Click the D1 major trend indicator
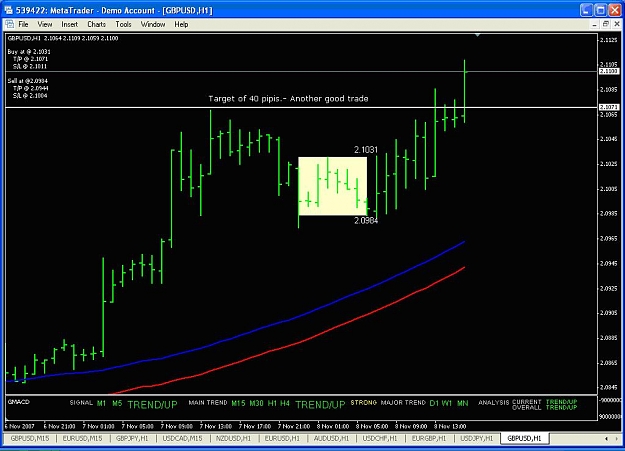Viewport: 625px width, 451px height. (434, 403)
